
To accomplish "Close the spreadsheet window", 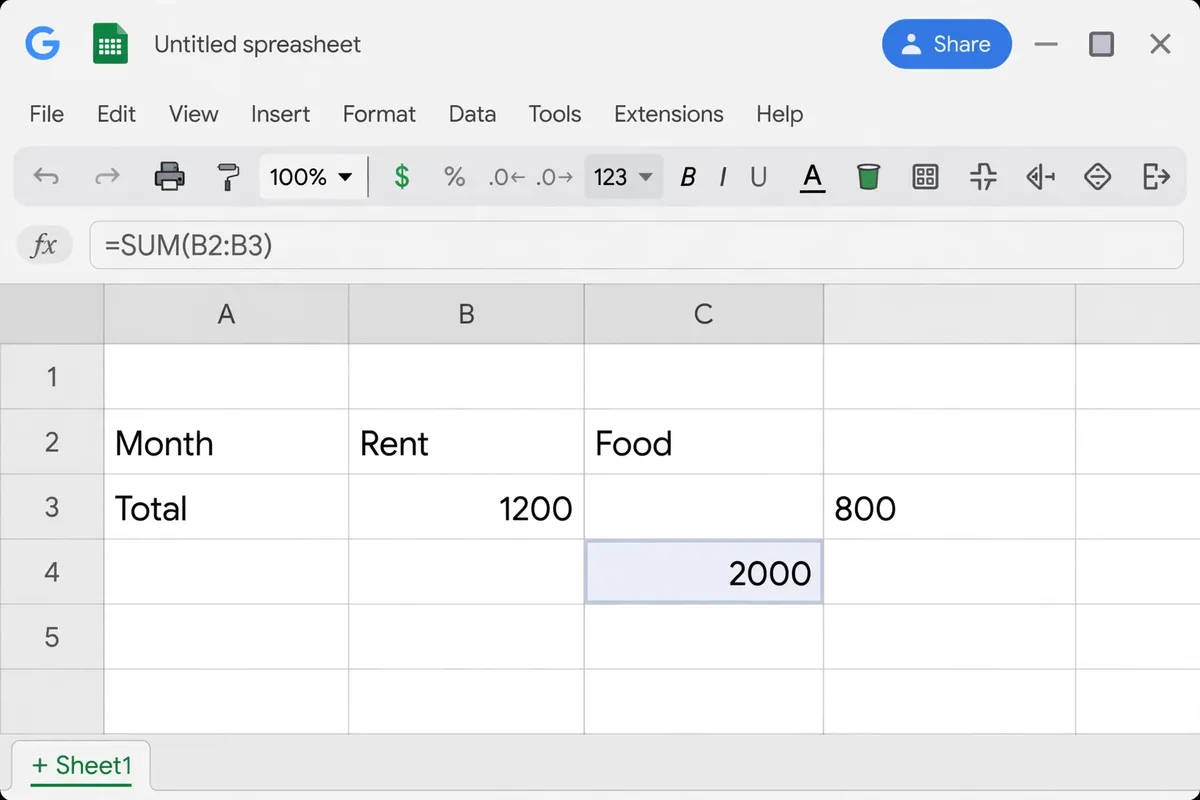I will pyautogui.click(x=1160, y=45).
